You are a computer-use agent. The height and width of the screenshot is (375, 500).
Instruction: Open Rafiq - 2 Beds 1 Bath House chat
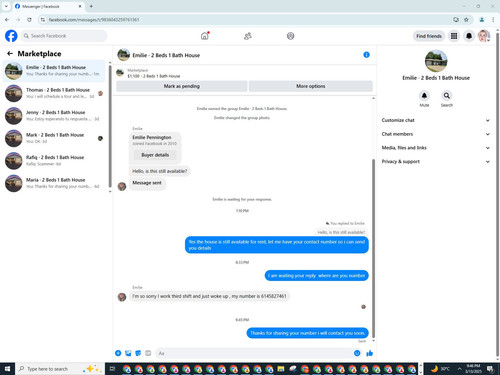coord(54,160)
